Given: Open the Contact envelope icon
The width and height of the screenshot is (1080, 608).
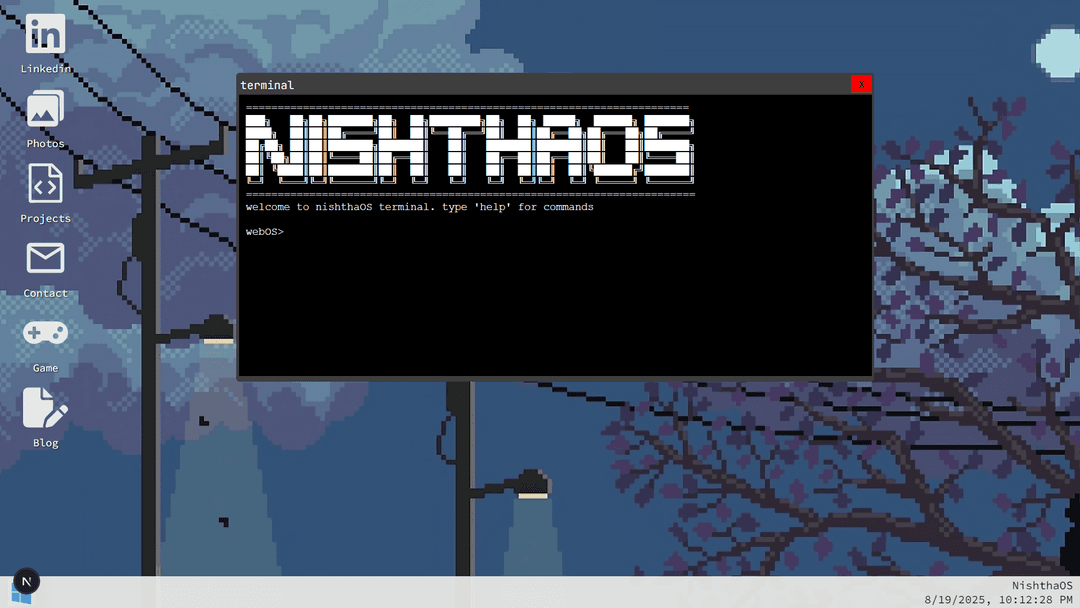Looking at the screenshot, I should [44, 260].
